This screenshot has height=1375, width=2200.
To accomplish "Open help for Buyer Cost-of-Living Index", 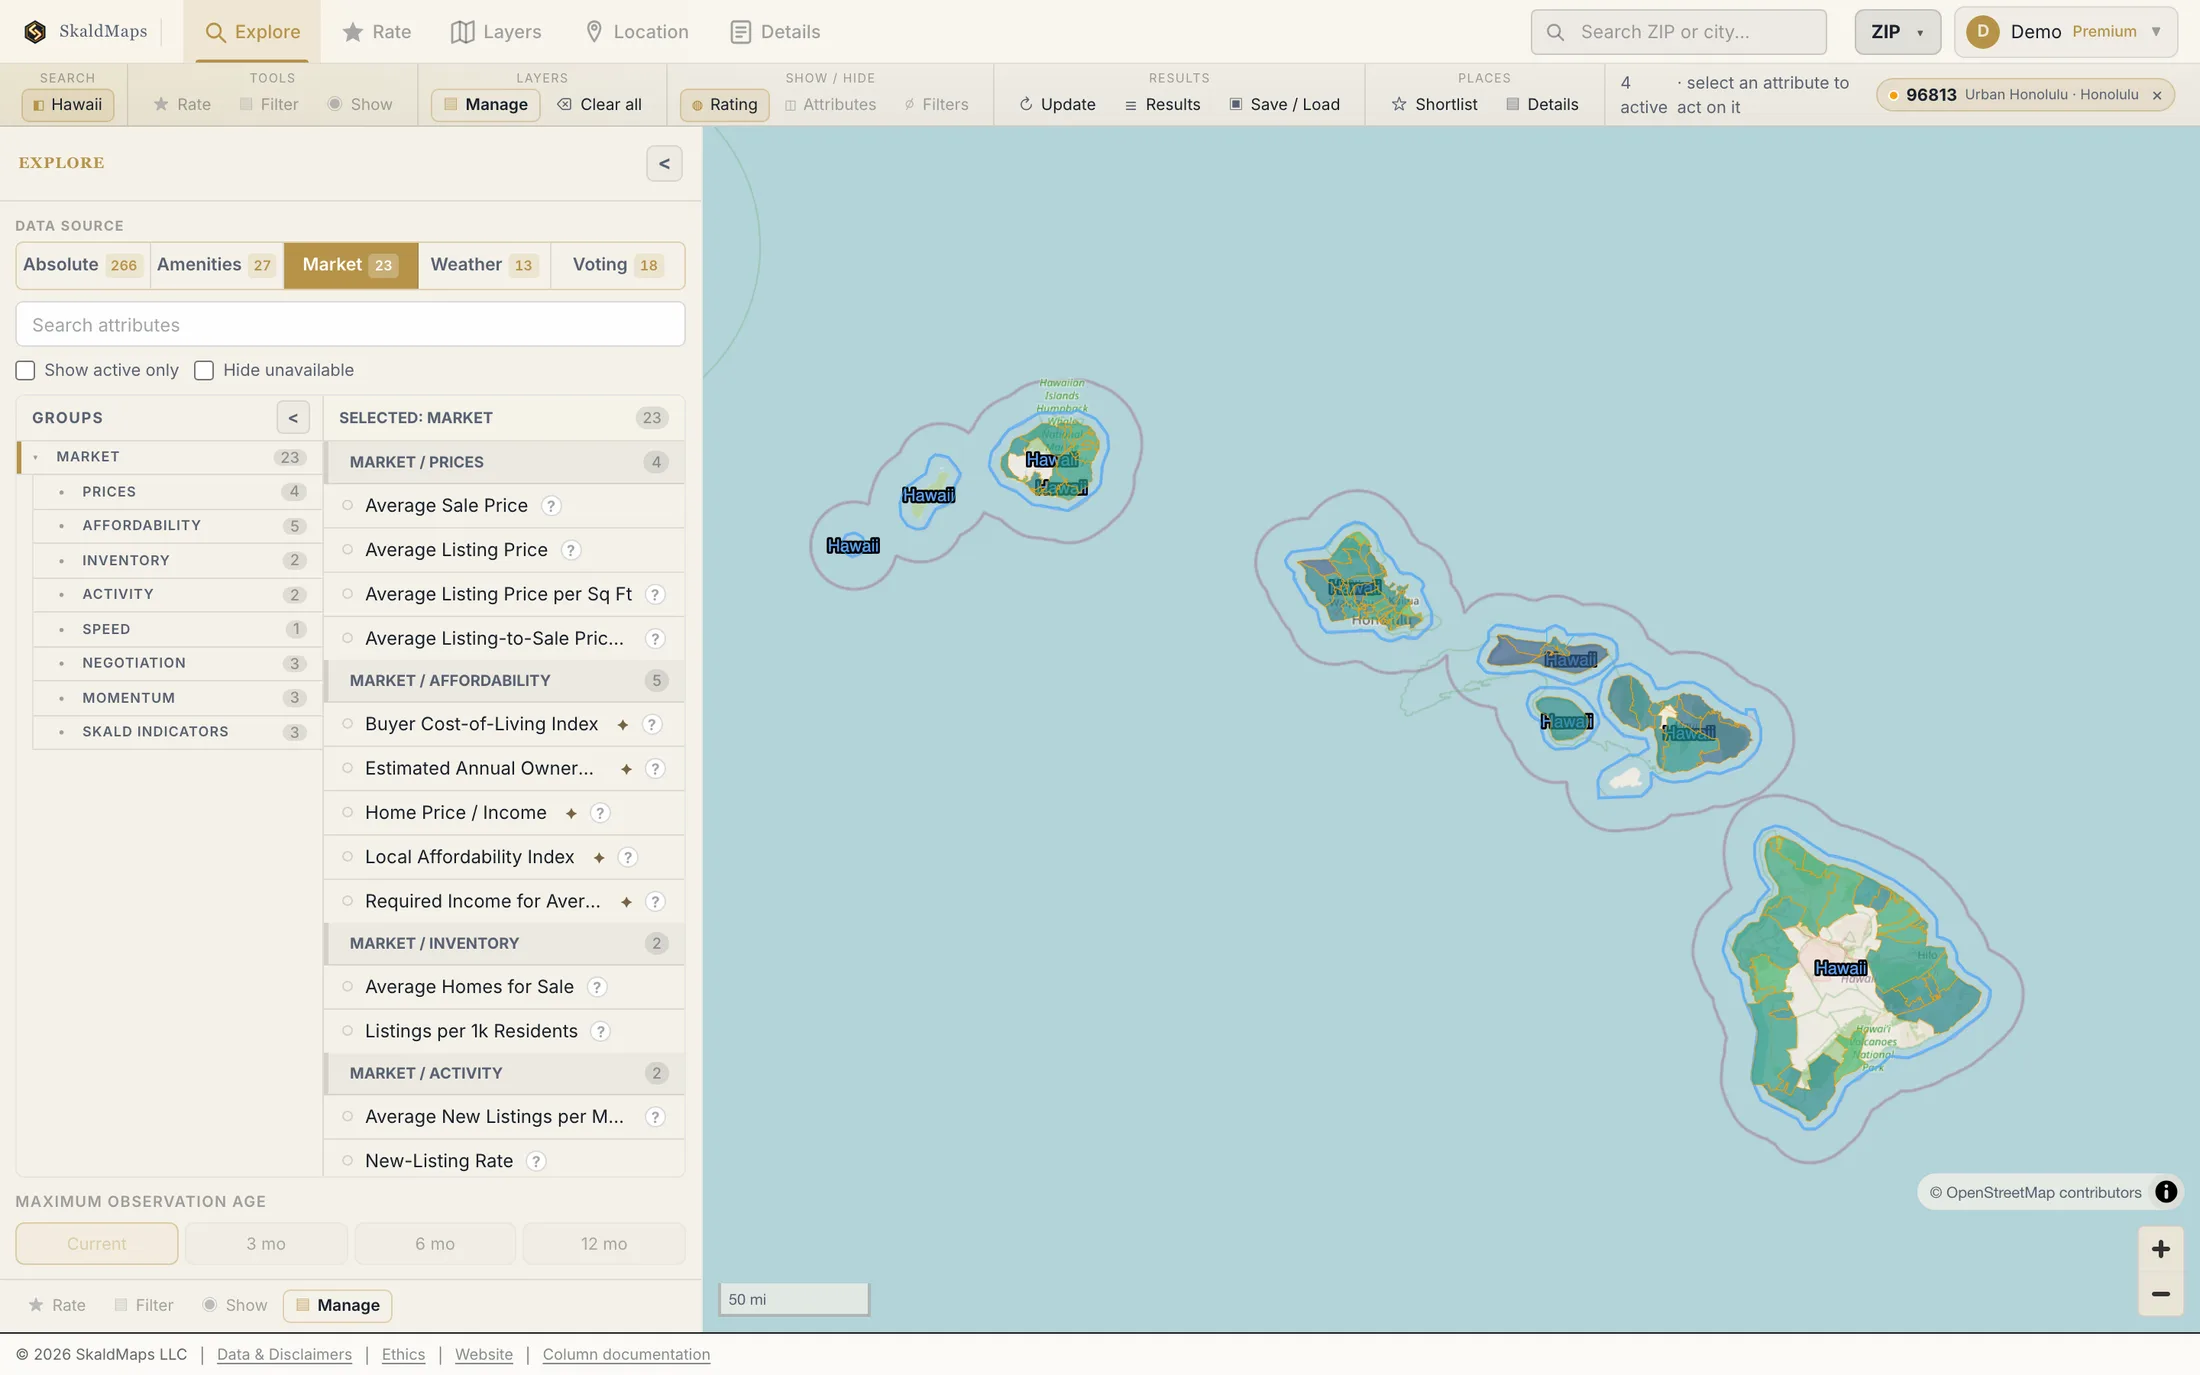I will coord(652,724).
